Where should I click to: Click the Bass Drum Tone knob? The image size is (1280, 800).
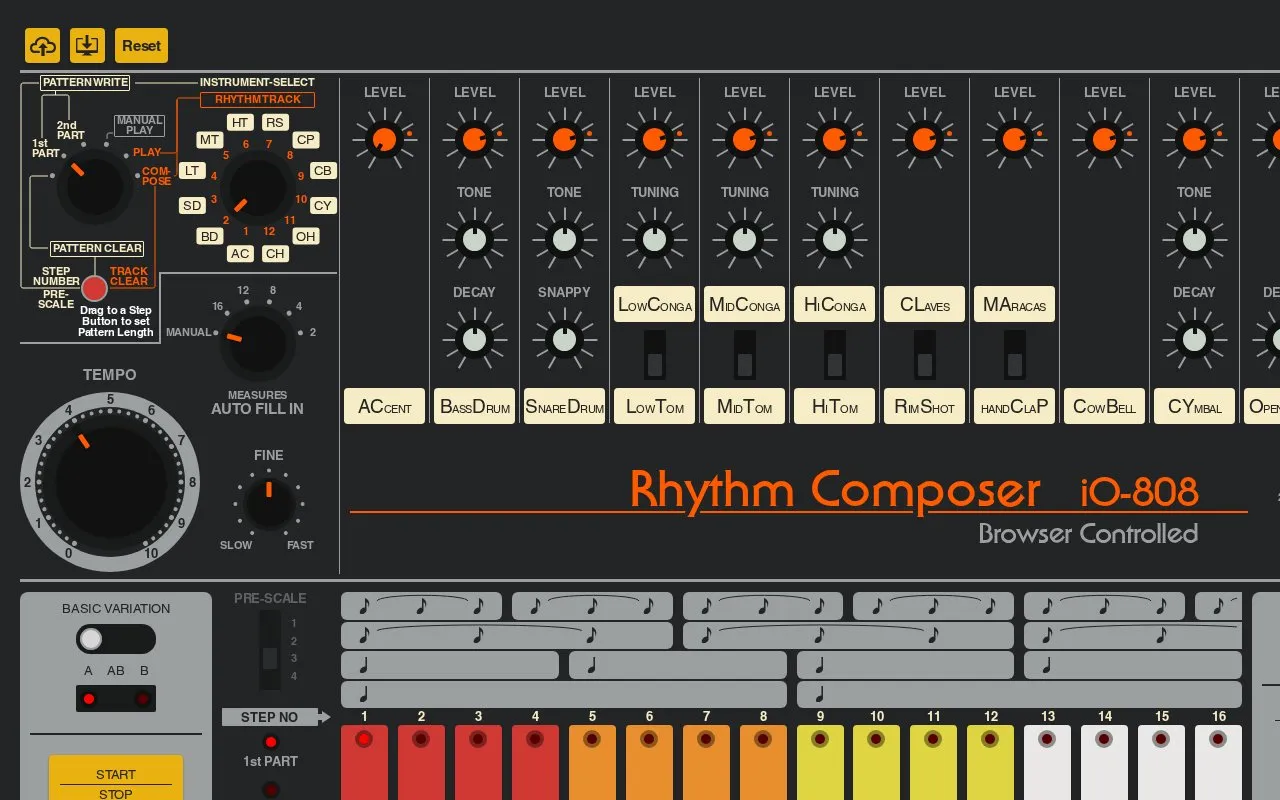coord(474,239)
